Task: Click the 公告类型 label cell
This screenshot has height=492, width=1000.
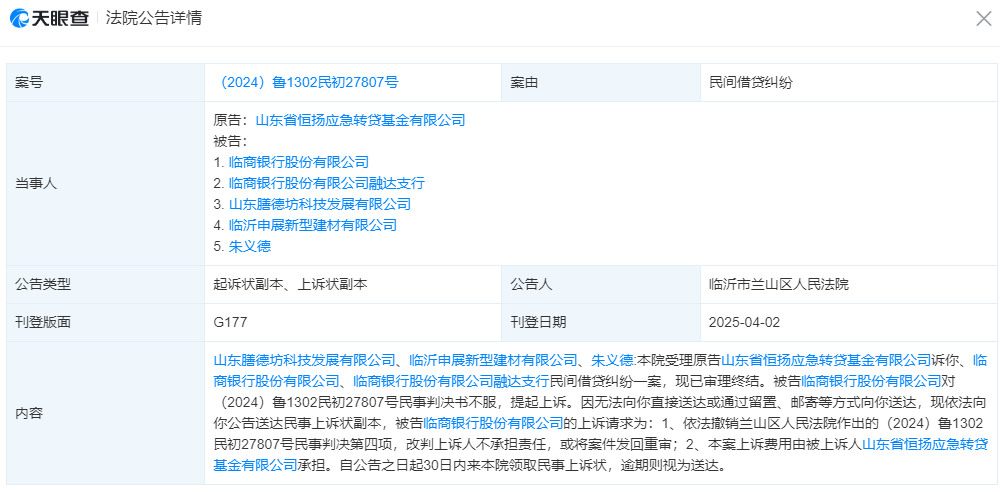Action: [106, 285]
